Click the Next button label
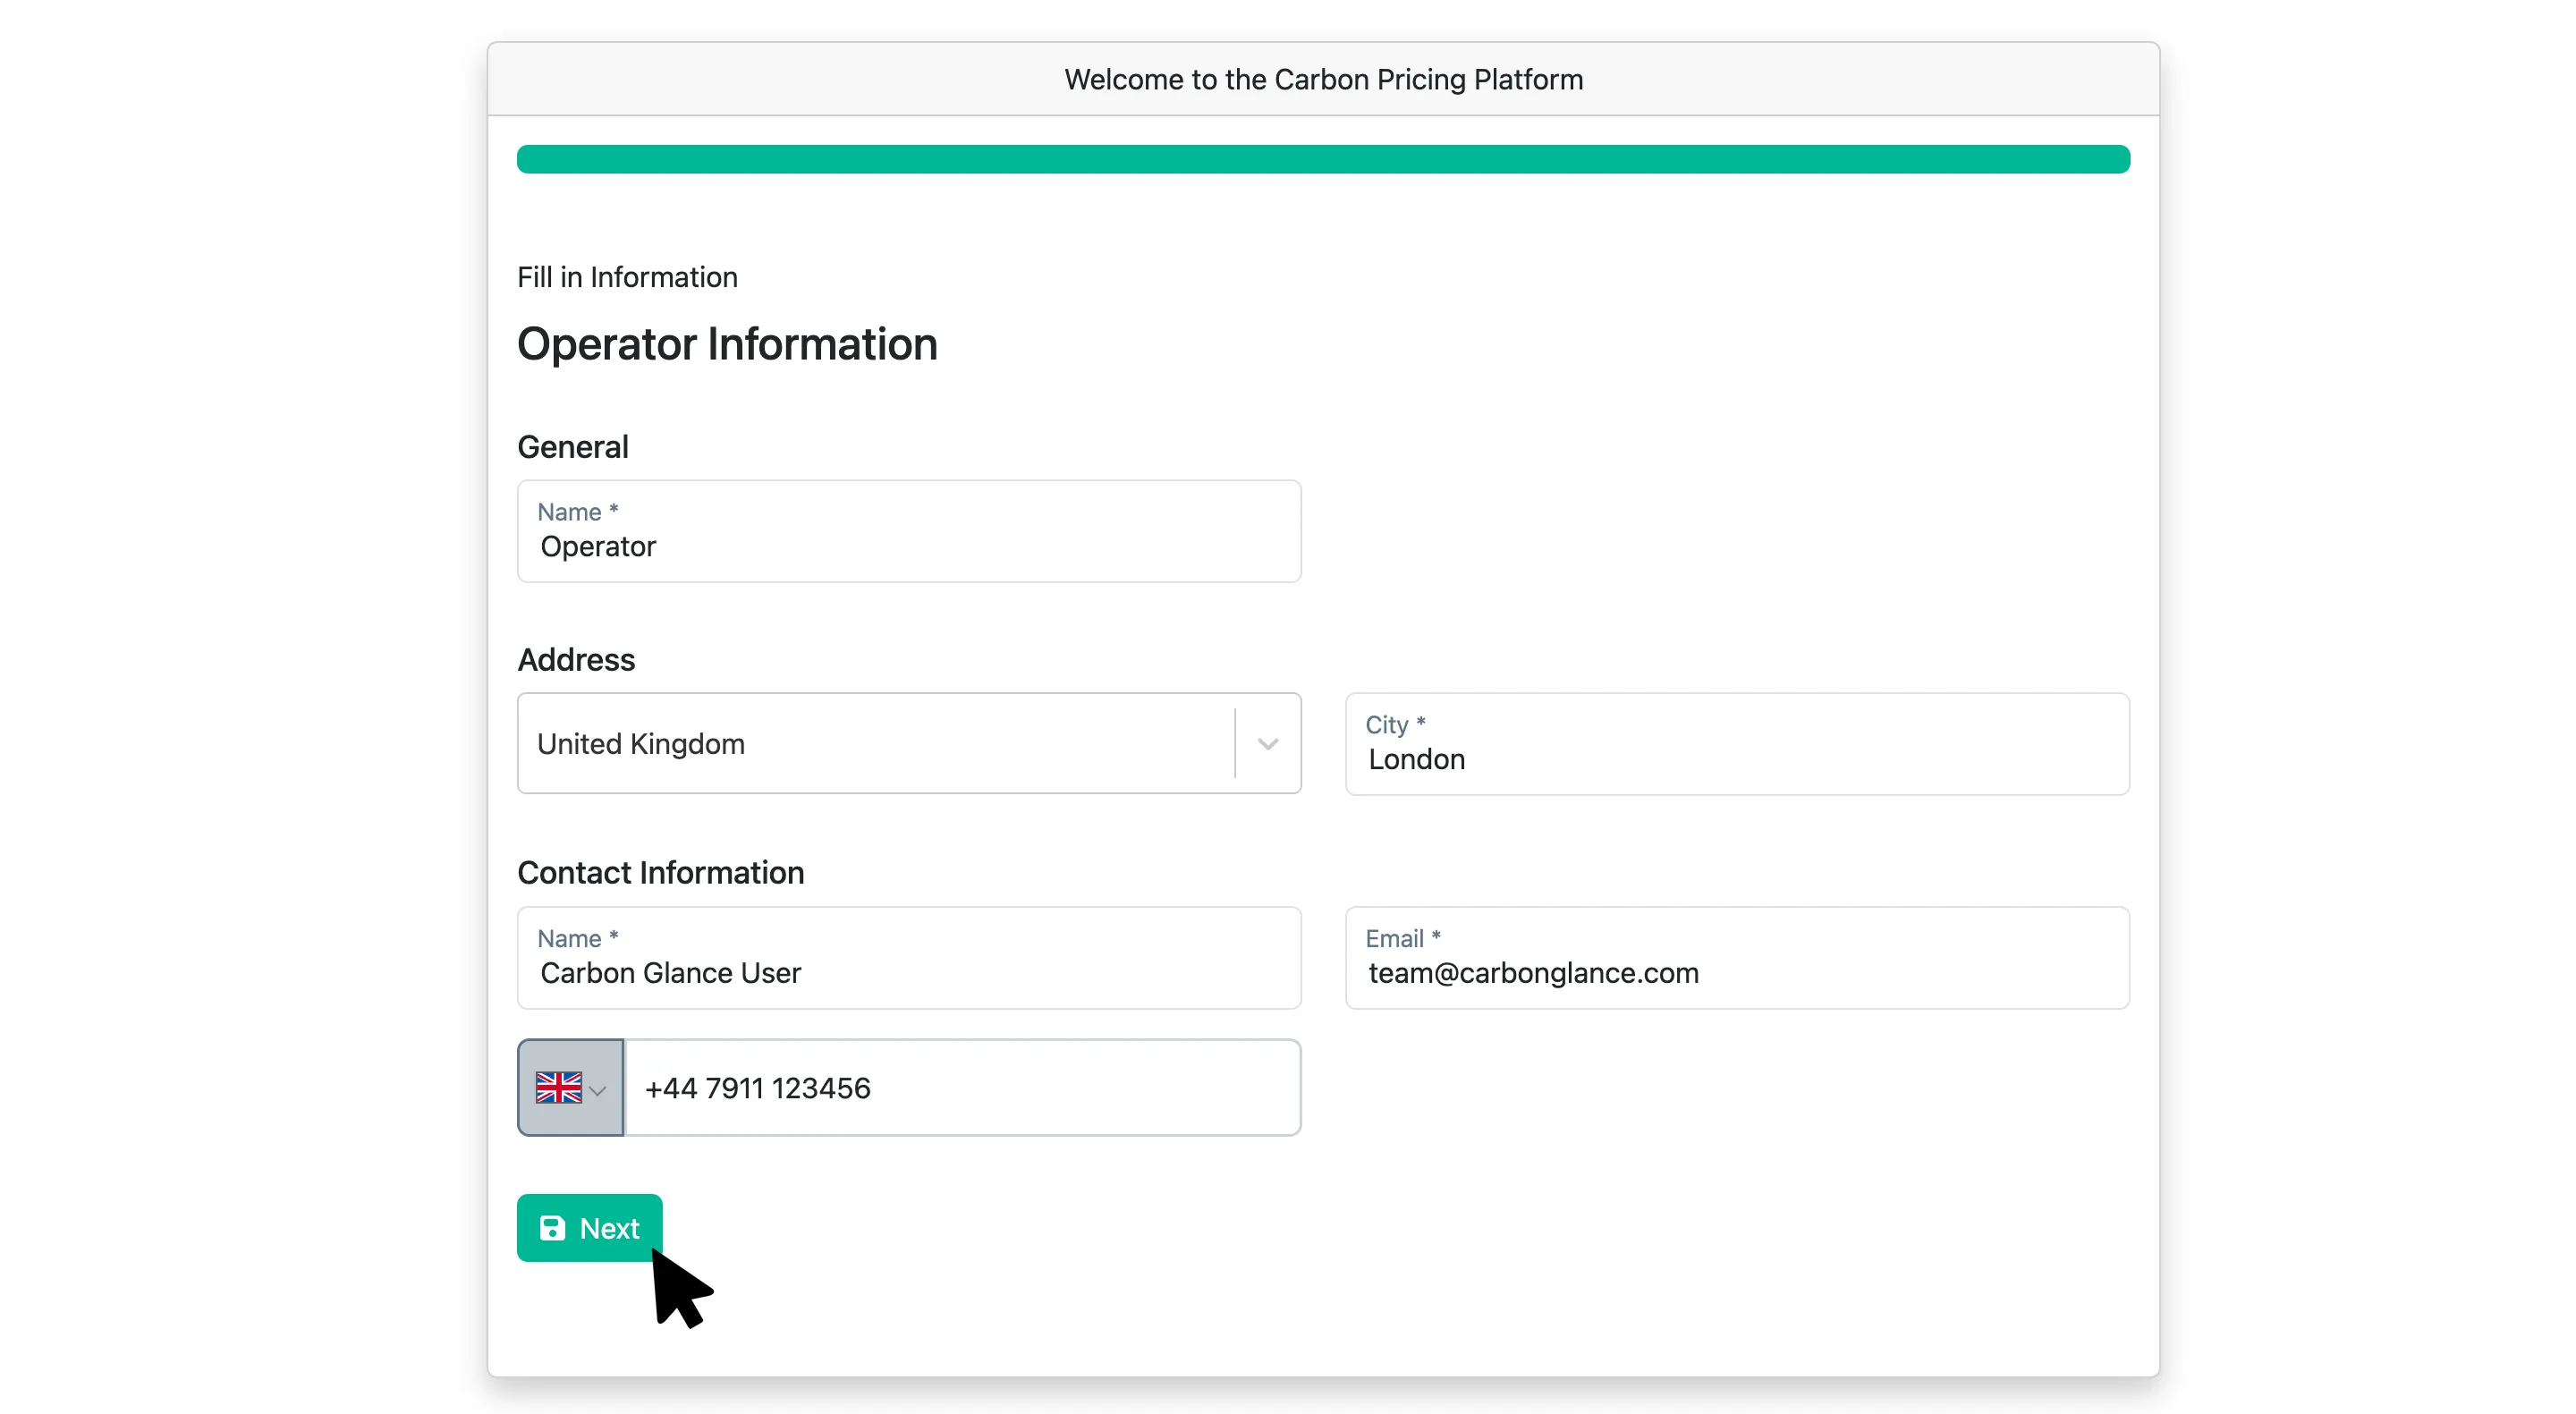The width and height of the screenshot is (2576, 1414). [x=609, y=1228]
